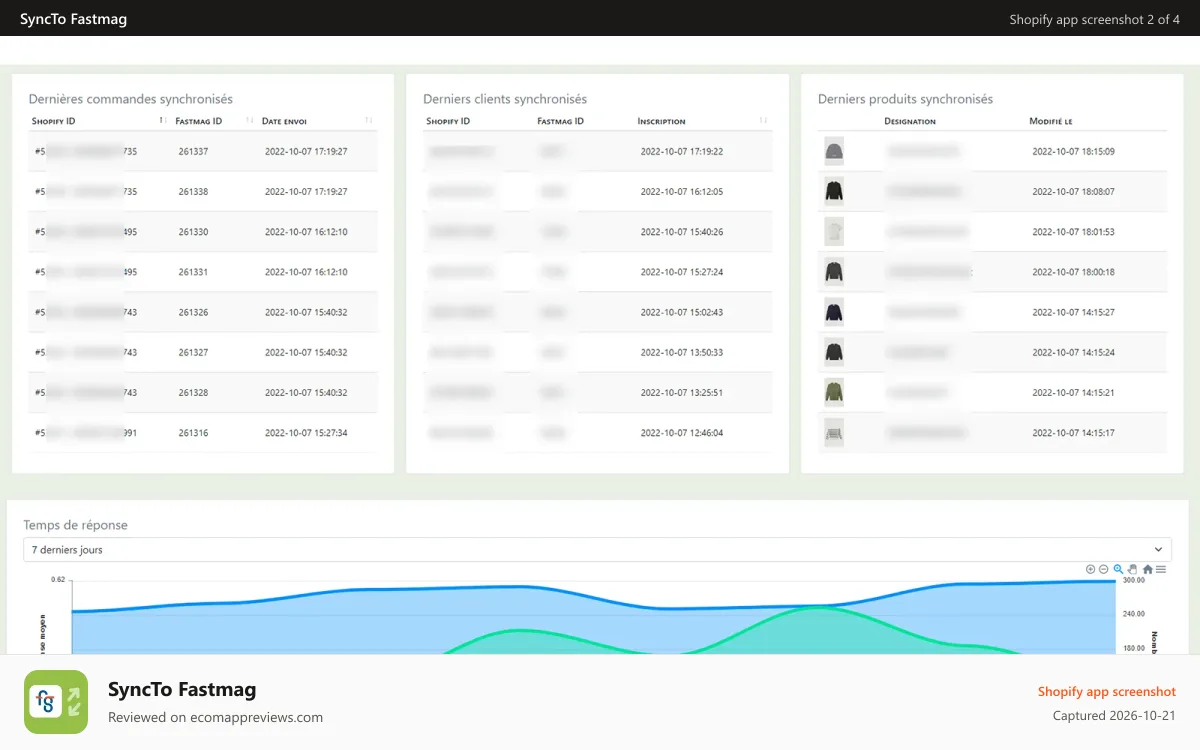
Task: Sort orders by Shopify ID arrow icon
Action: point(162,121)
